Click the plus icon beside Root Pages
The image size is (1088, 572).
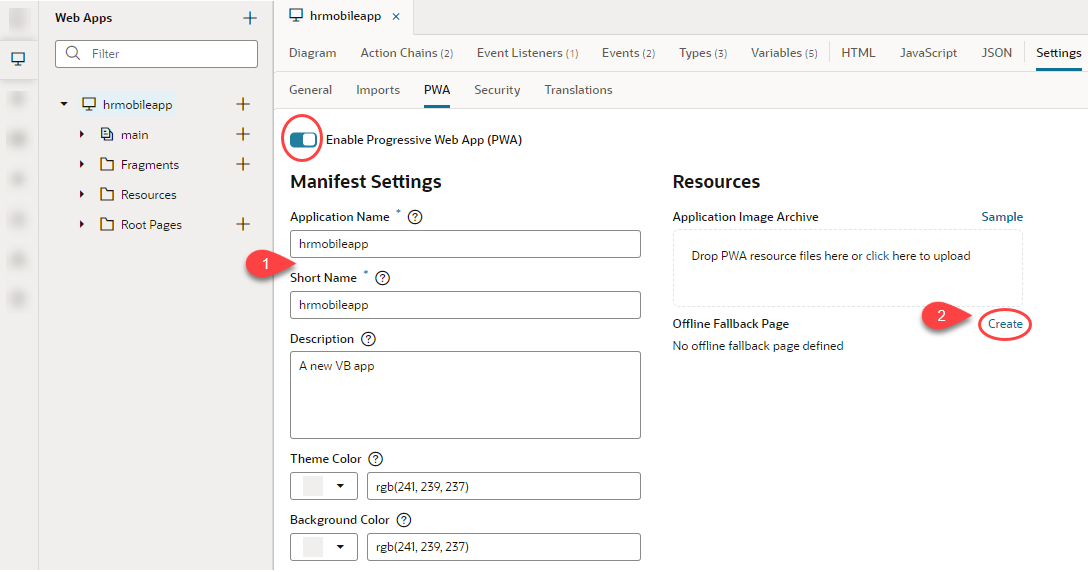point(243,224)
